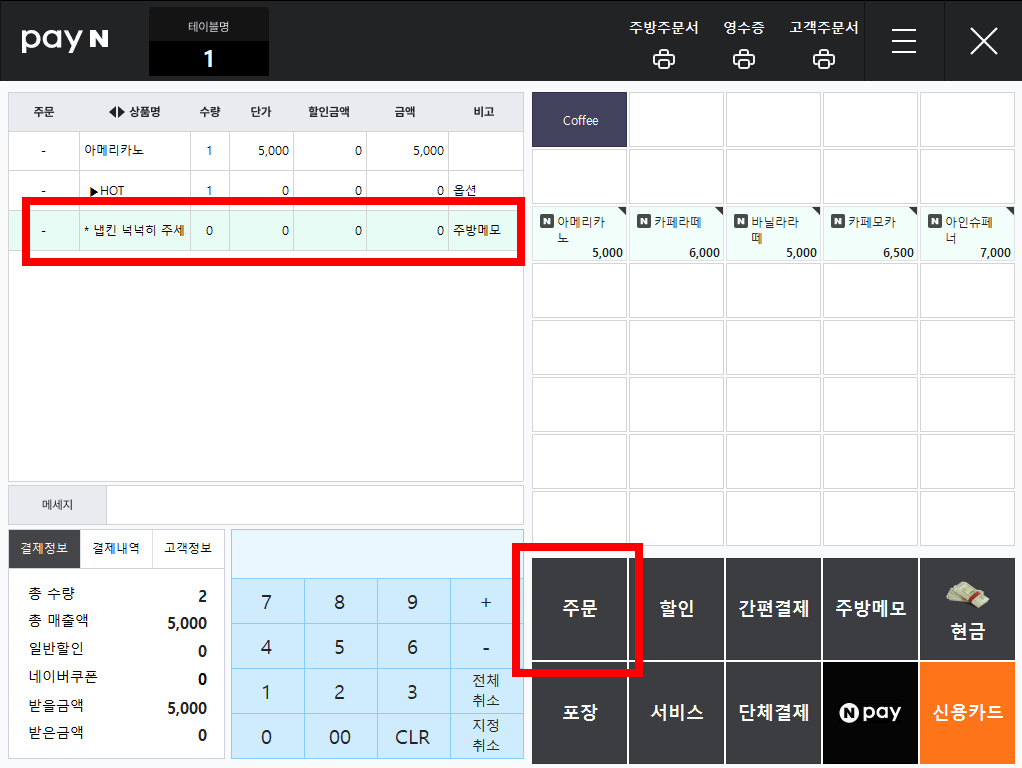1022x768 pixels.
Task: Tap the CLR clear button
Action: (x=413, y=737)
